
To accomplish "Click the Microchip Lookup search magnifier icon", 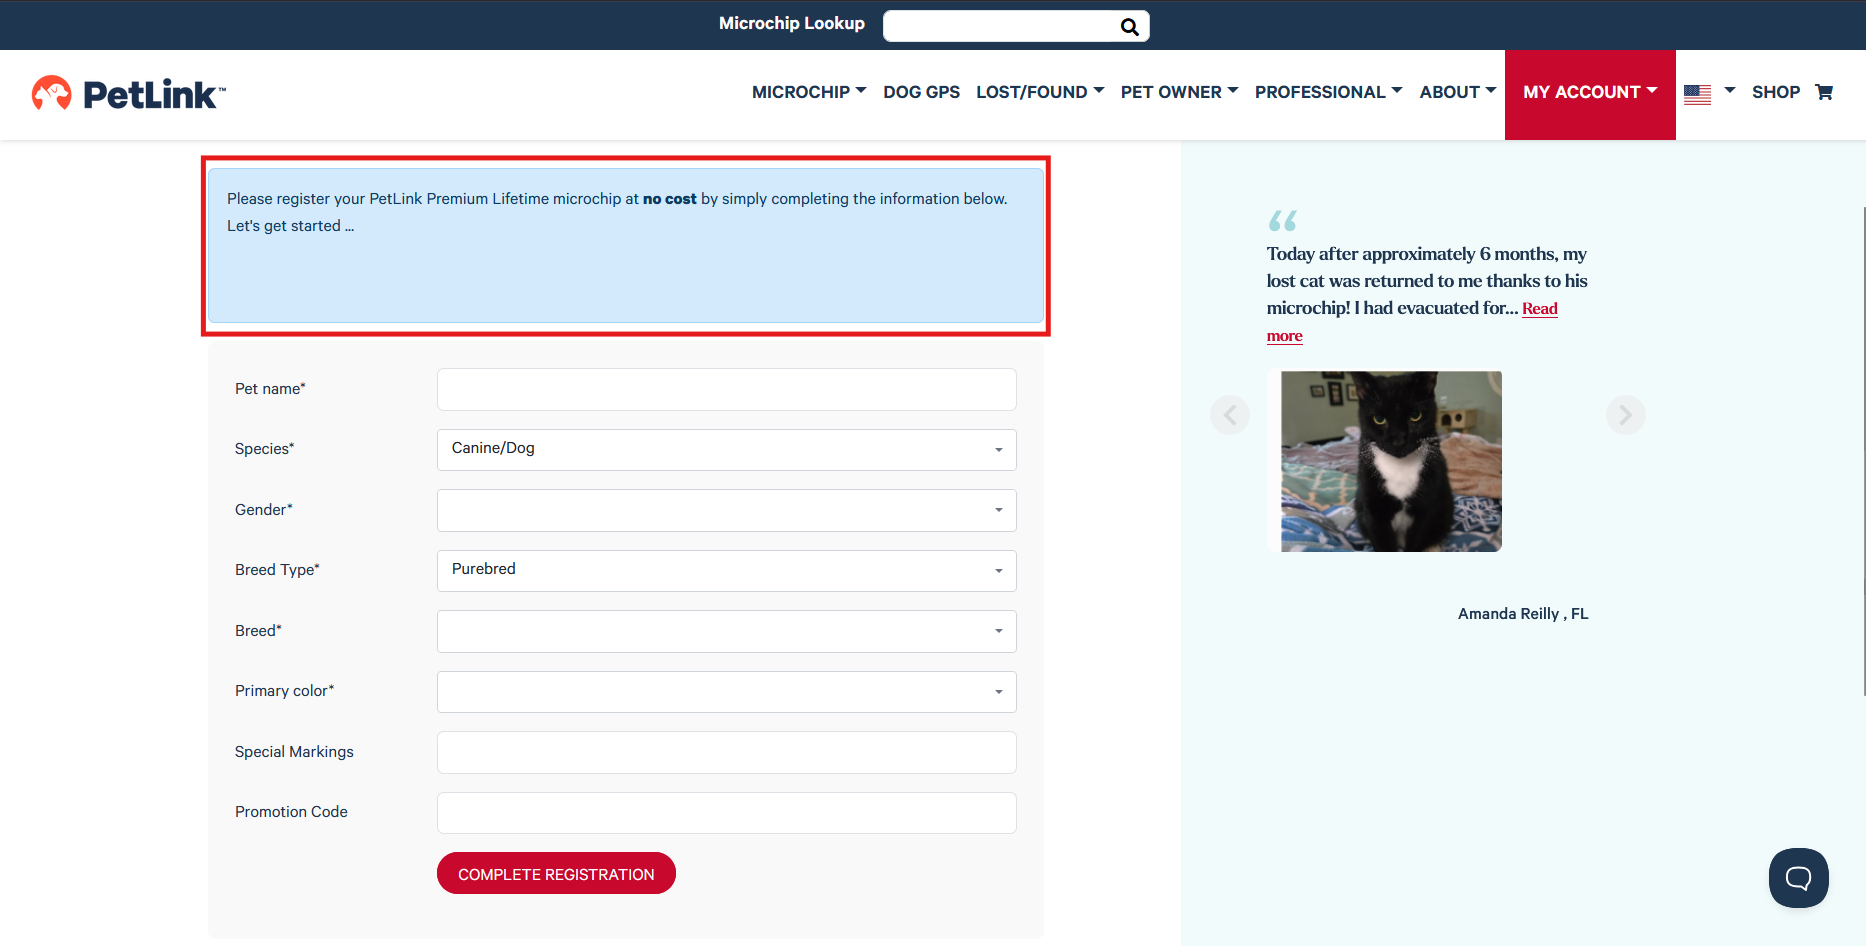I will [x=1130, y=27].
